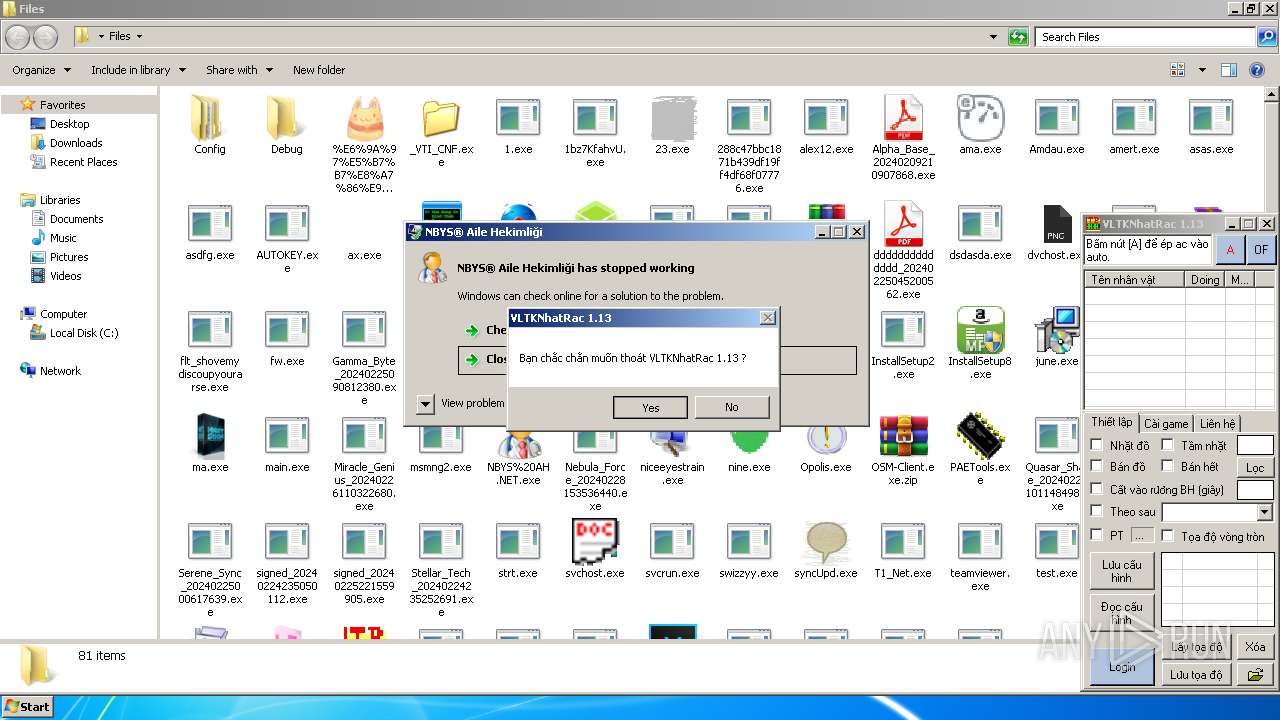Viewport: 1280px width, 720px height.
Task: Open the Debug folder
Action: (x=287, y=119)
